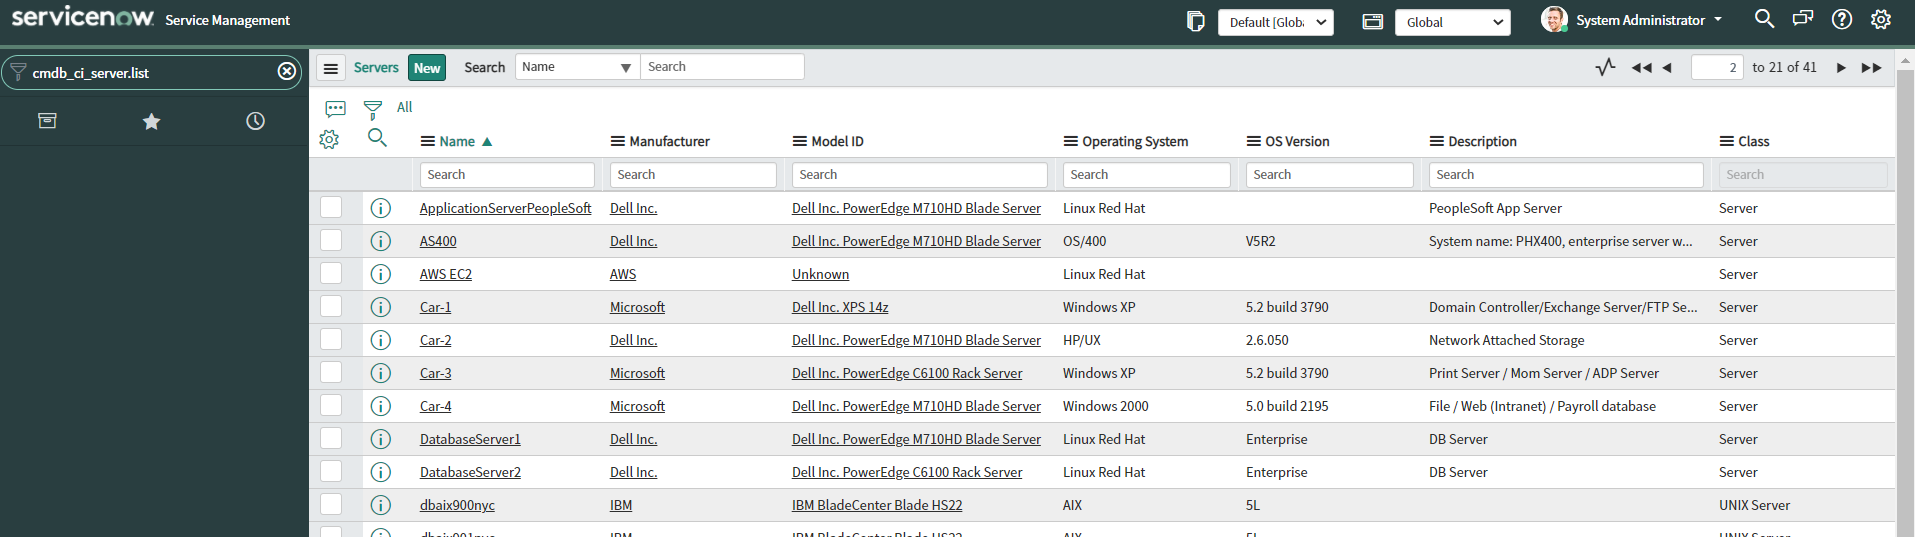
Task: Open the Dell Inc. XPS 14z model
Action: 840,307
